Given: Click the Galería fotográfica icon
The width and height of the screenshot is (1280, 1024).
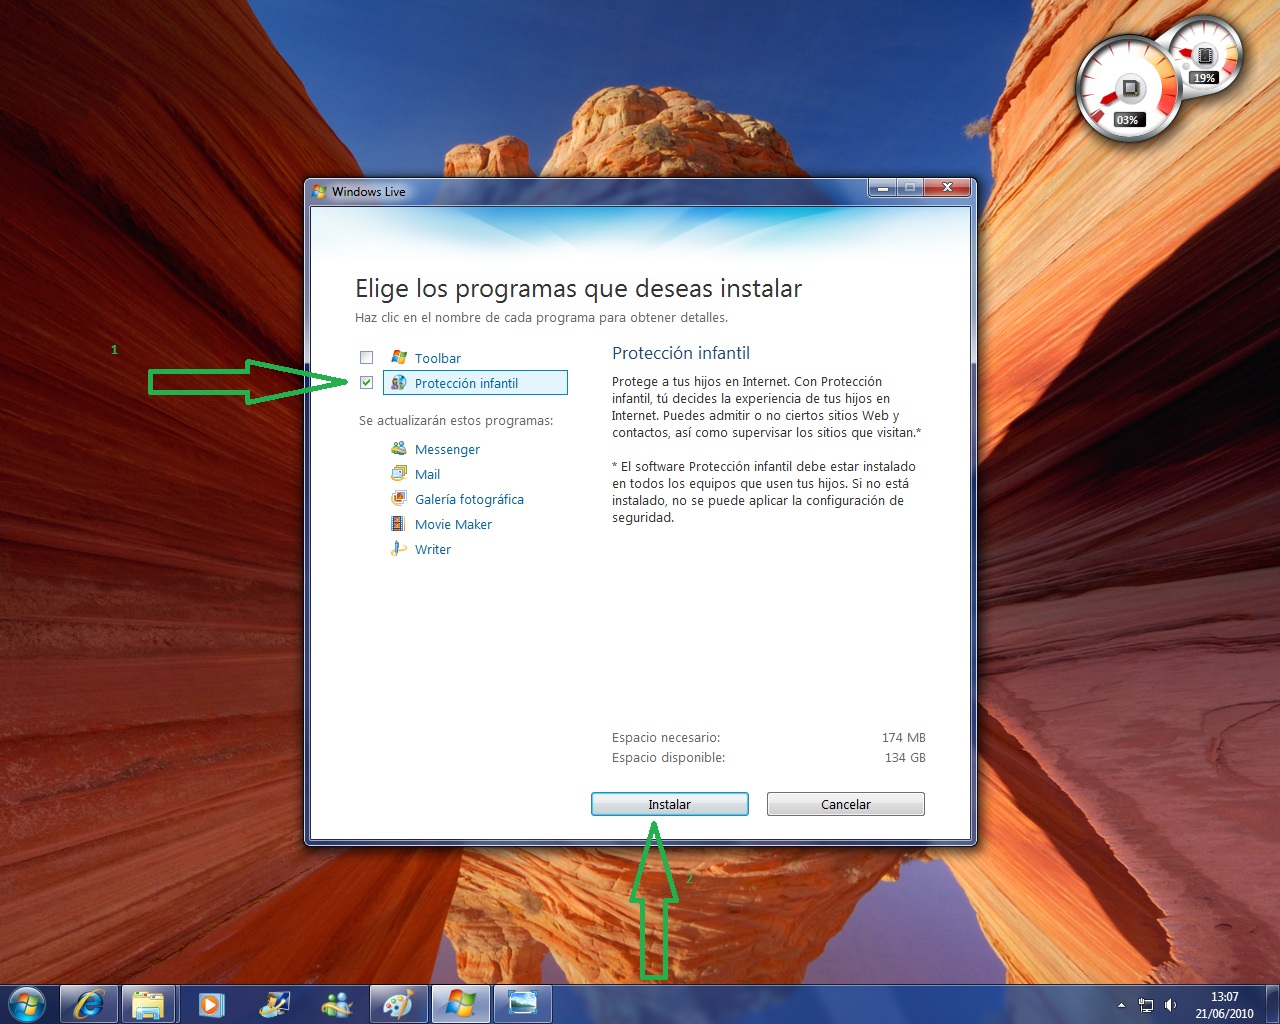Looking at the screenshot, I should click(399, 498).
